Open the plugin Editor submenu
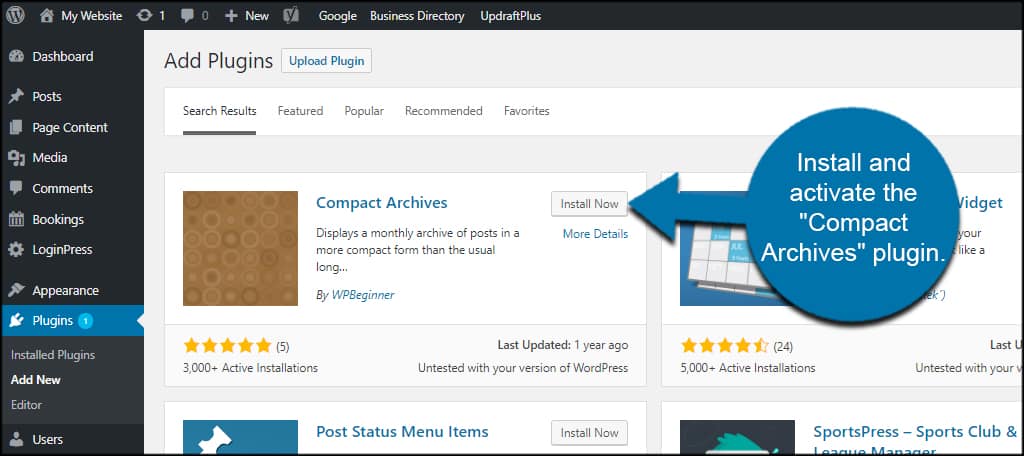Viewport: 1024px width, 456px height. click(x=26, y=404)
